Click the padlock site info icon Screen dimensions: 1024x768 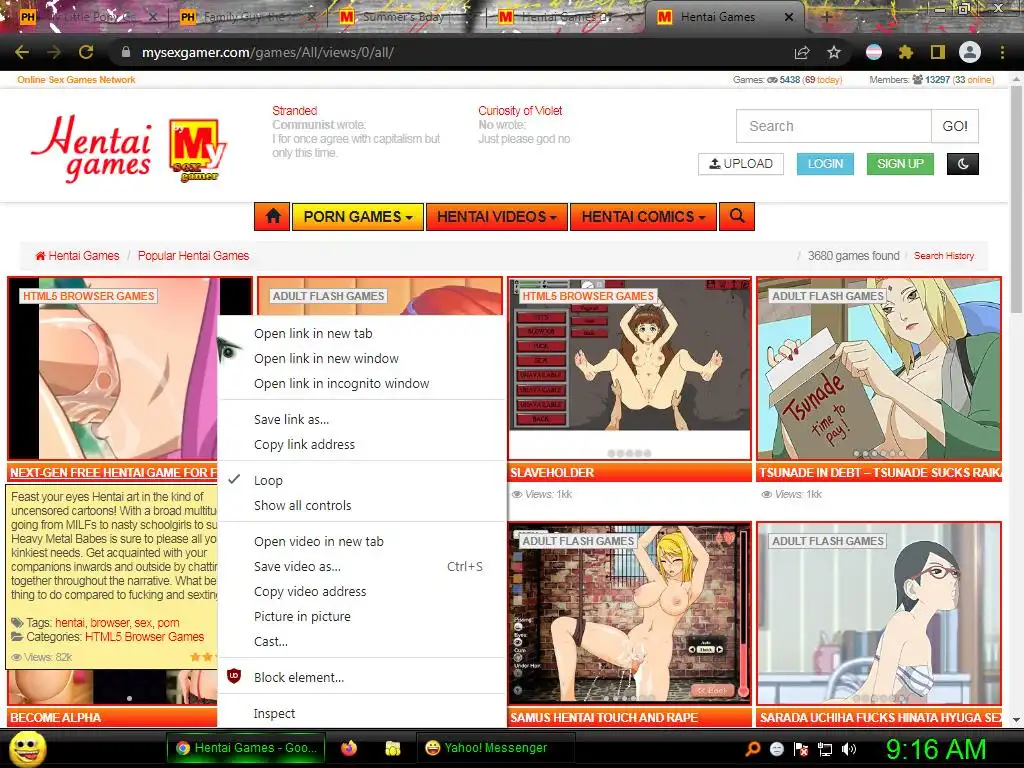pyautogui.click(x=125, y=52)
